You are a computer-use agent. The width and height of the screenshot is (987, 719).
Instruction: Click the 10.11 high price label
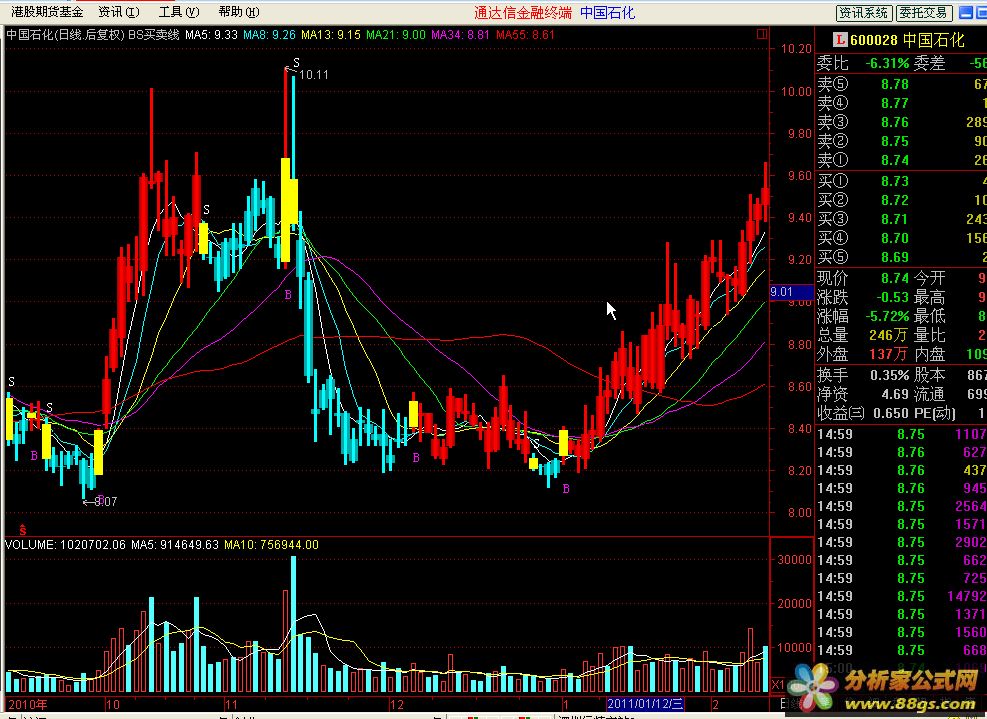coord(313,75)
